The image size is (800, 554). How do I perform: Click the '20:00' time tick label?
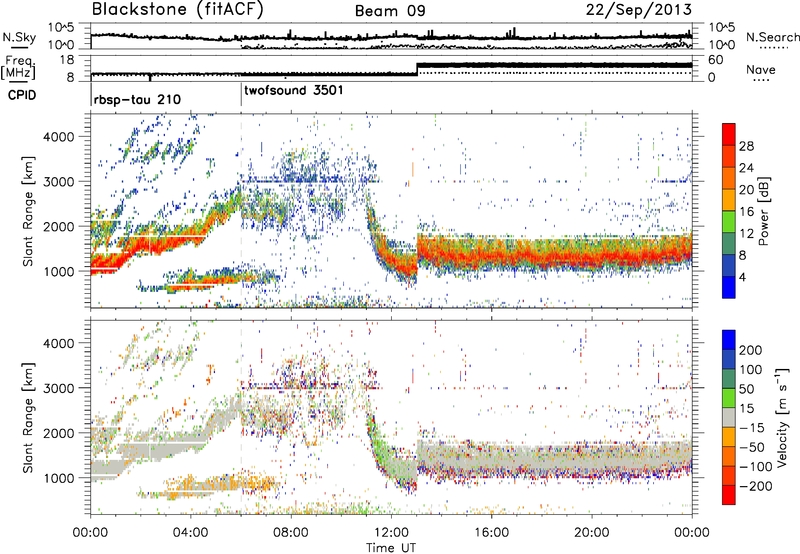[591, 533]
